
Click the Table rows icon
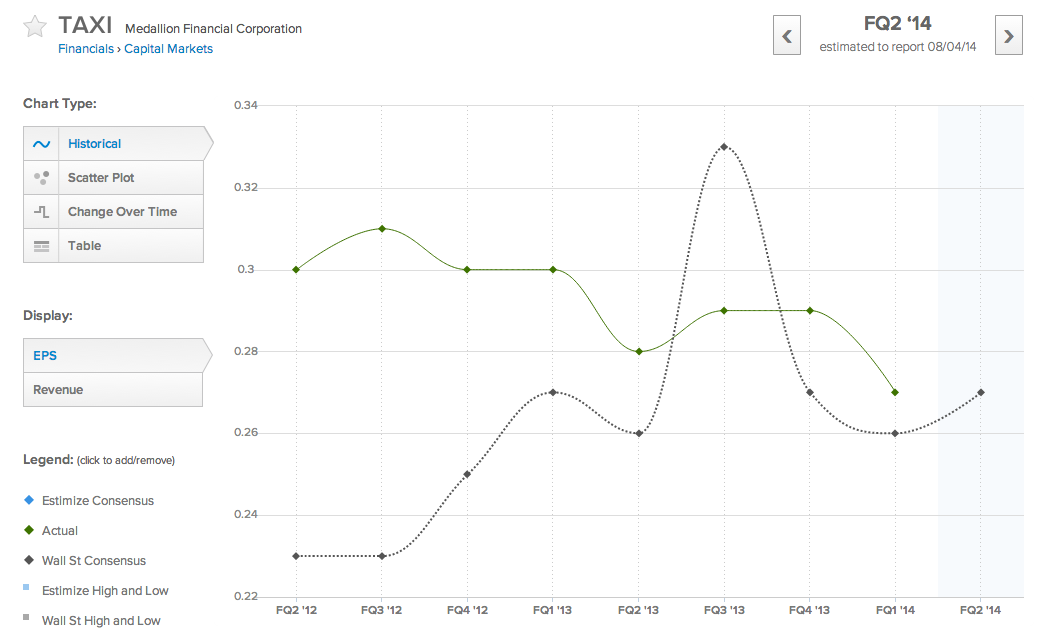[42, 246]
